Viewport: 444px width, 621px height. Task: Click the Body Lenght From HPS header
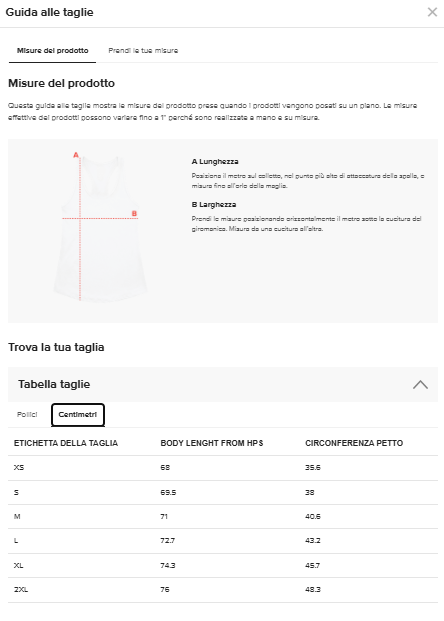coord(212,443)
